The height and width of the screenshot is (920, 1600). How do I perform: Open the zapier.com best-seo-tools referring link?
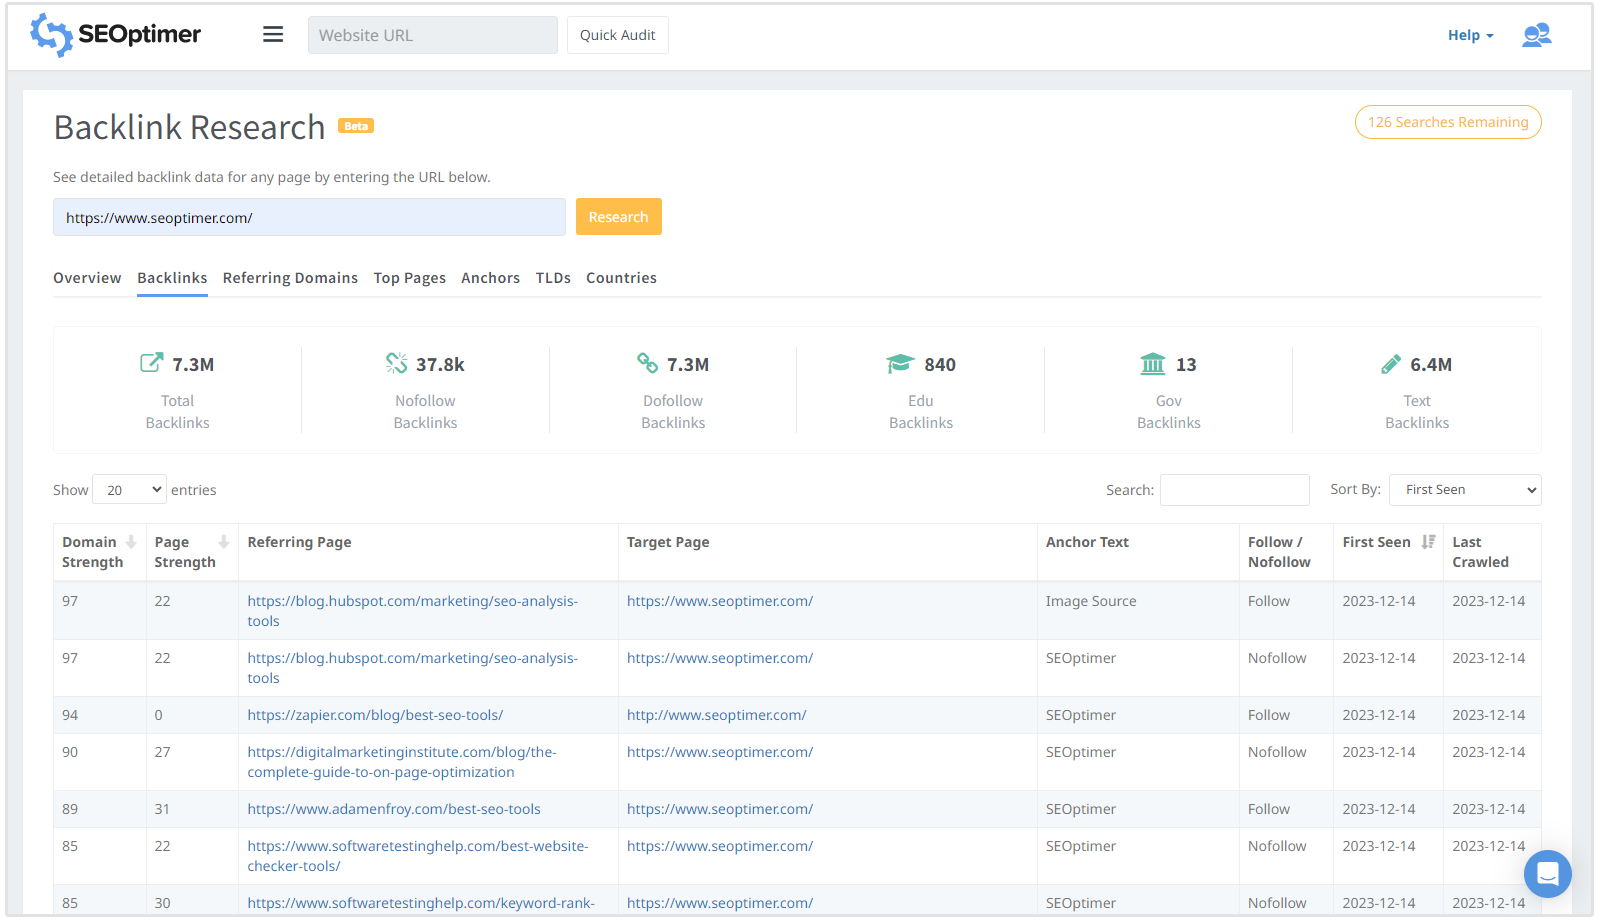coord(375,715)
